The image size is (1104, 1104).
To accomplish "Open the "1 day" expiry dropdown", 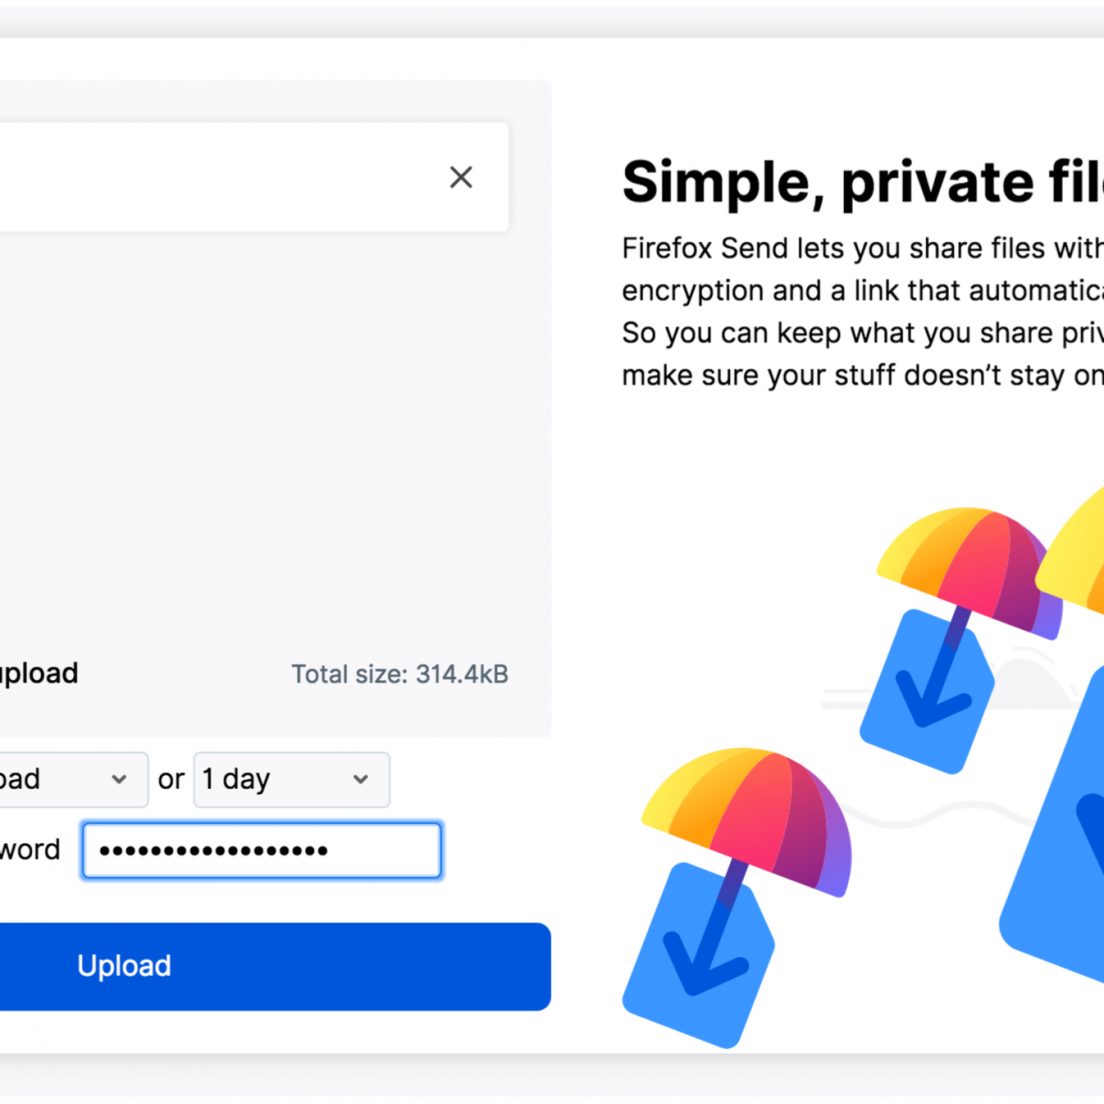I will tap(291, 779).
